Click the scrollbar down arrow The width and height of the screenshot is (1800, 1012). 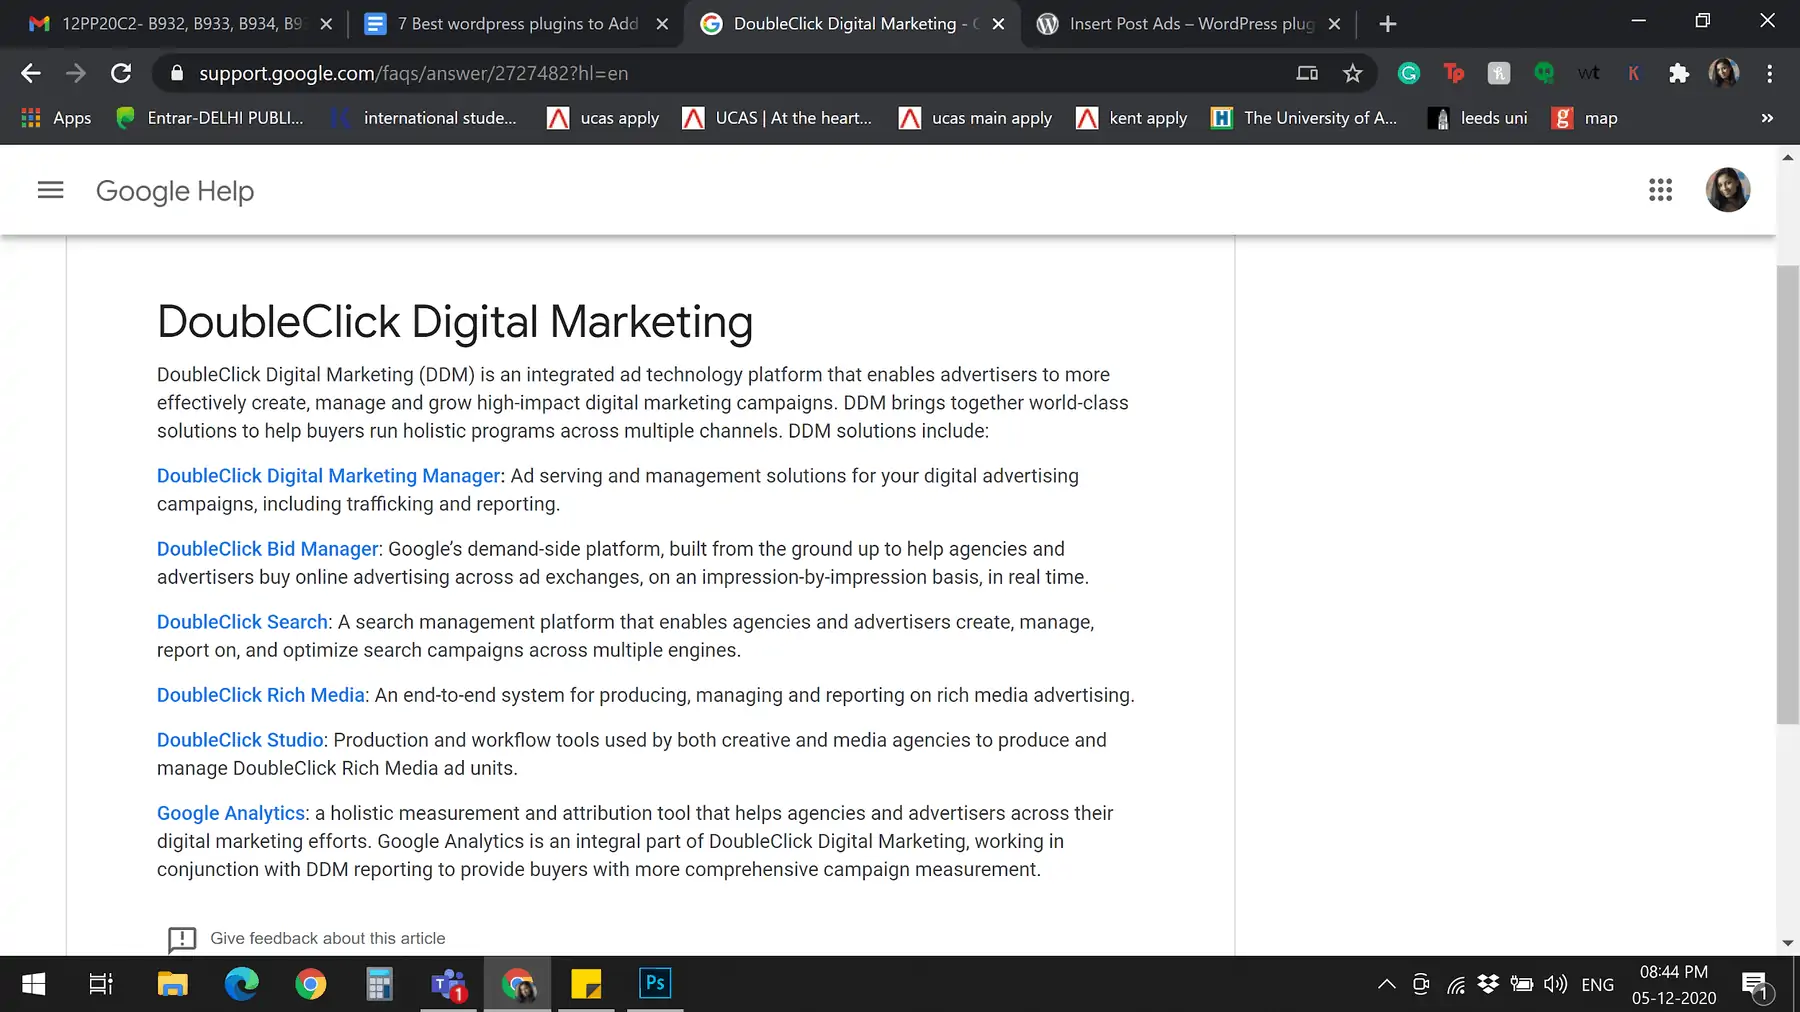pos(1787,943)
